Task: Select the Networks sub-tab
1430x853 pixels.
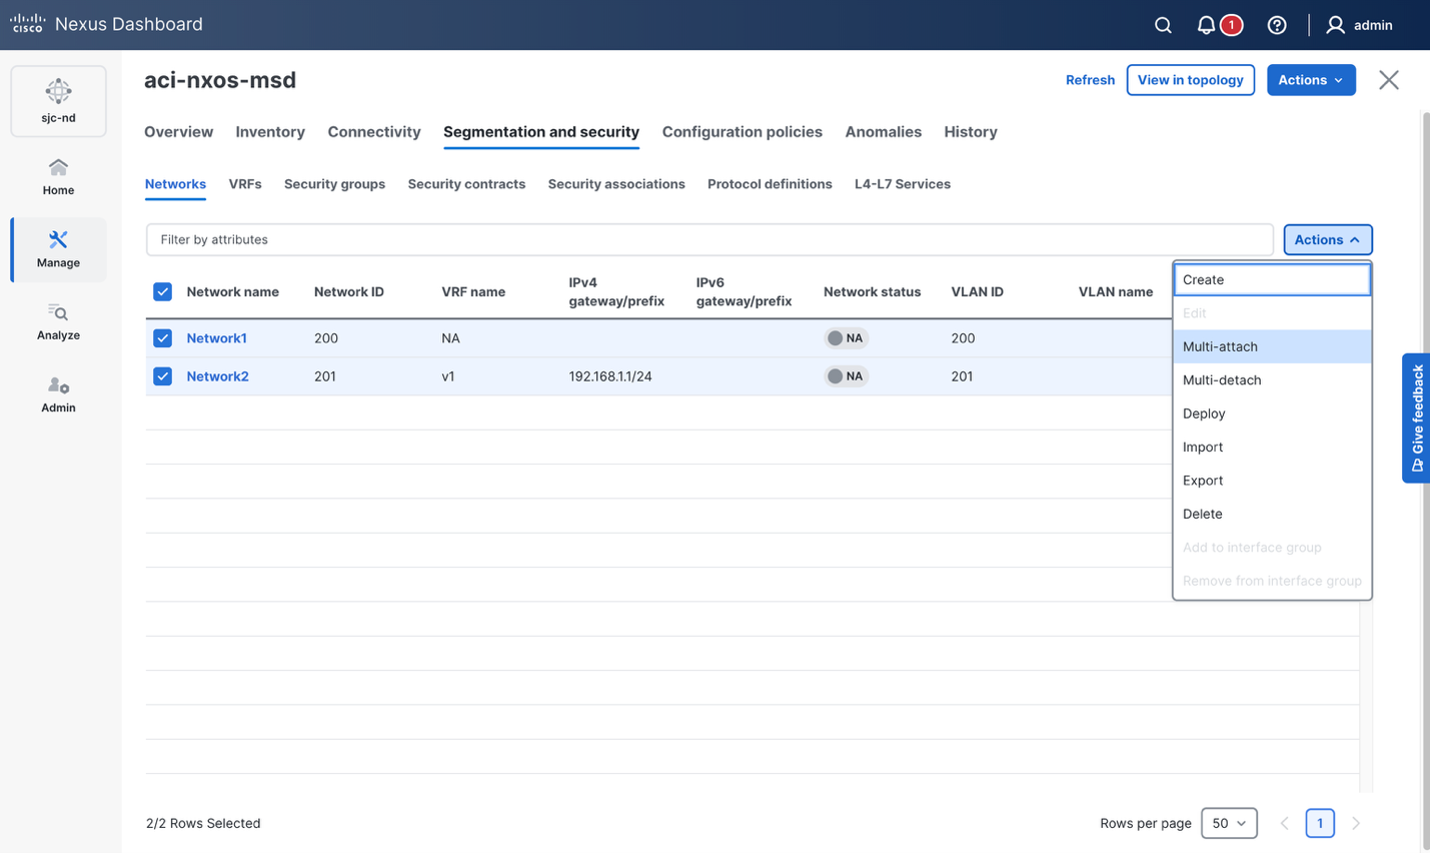Action: [x=175, y=184]
